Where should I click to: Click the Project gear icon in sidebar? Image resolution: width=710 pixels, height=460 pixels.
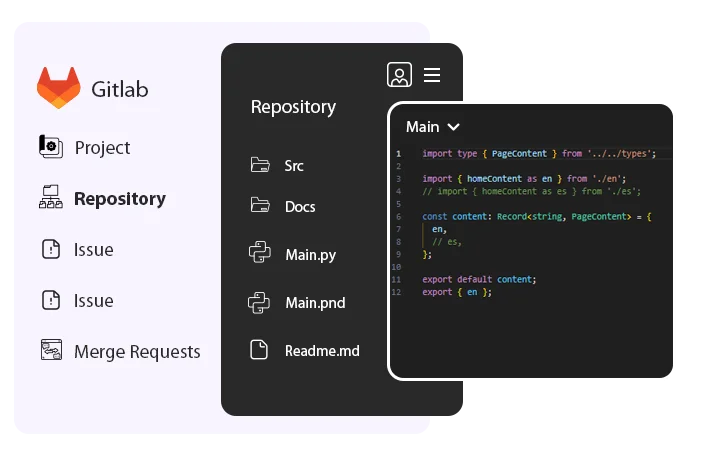(51, 147)
